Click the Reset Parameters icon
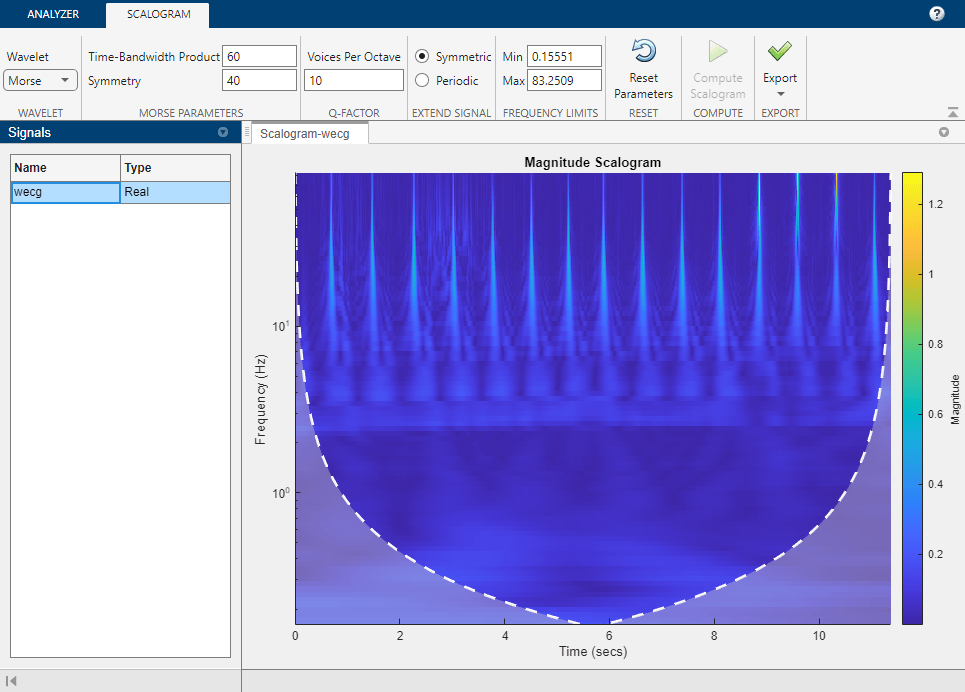The height and width of the screenshot is (692, 965). (644, 52)
